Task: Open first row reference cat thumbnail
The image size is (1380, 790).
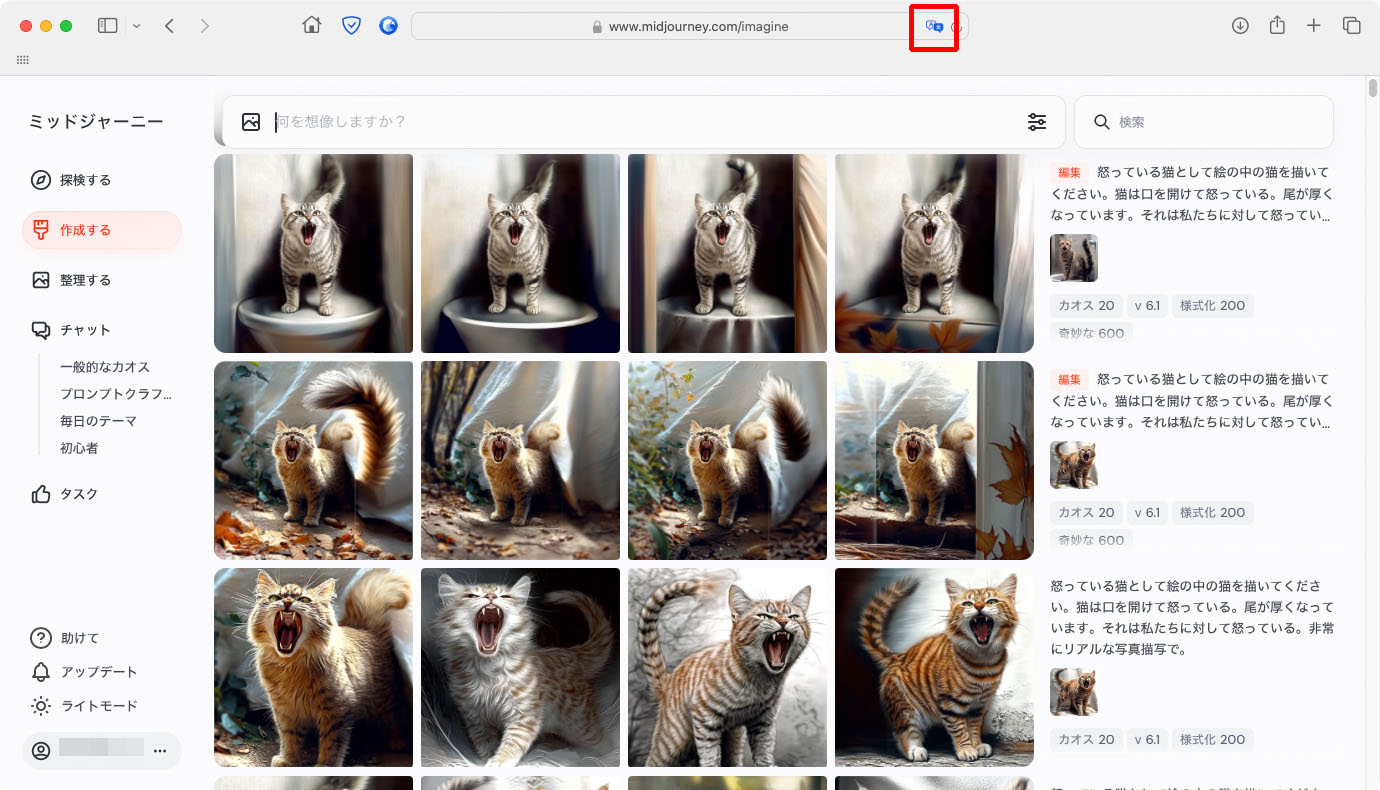Action: point(1074,258)
